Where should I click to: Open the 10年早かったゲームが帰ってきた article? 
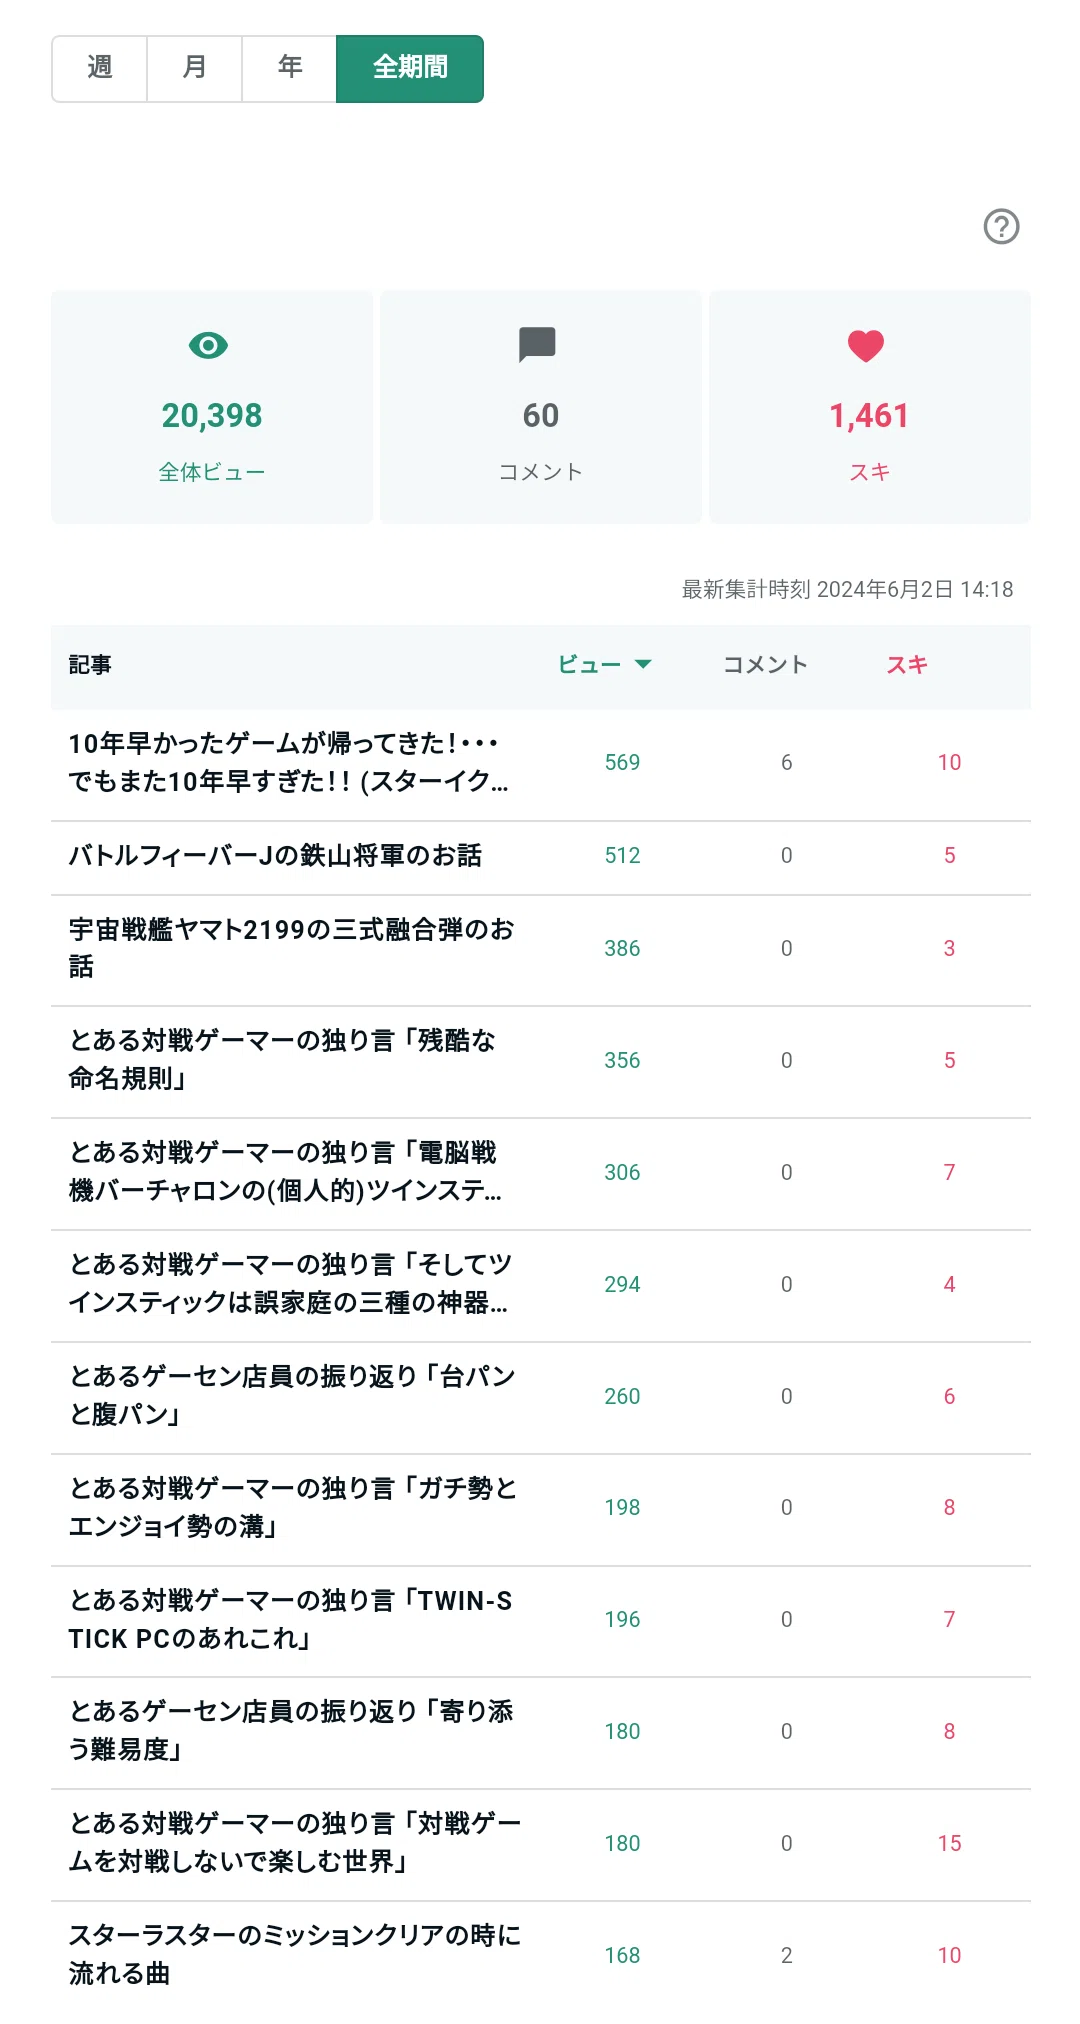289,762
